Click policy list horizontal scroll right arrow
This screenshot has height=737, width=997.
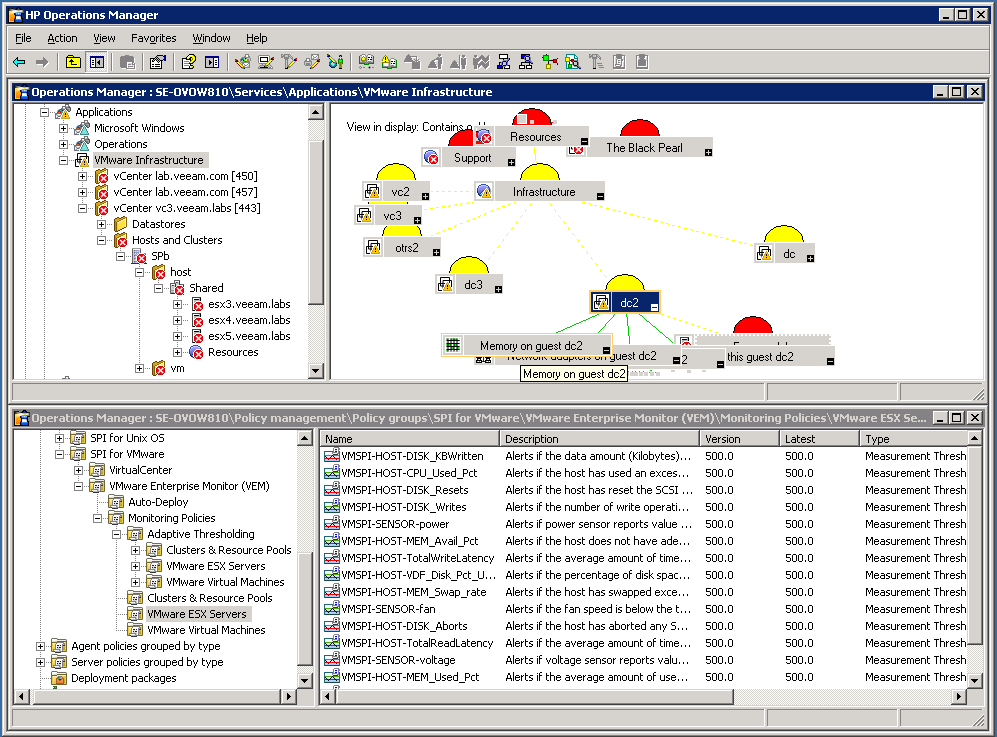[x=959, y=697]
